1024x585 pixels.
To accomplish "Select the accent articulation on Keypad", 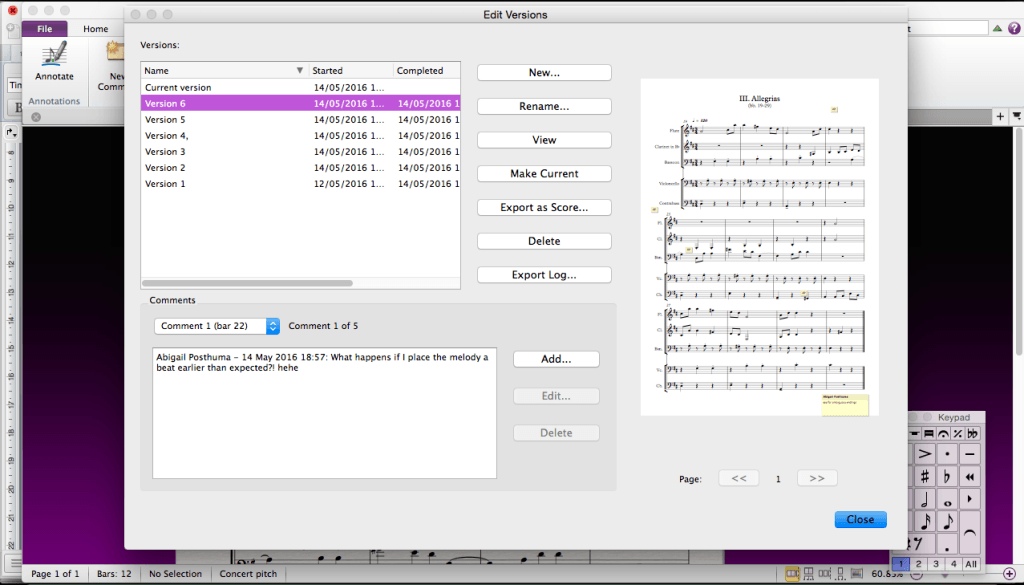I will pyautogui.click(x=924, y=454).
